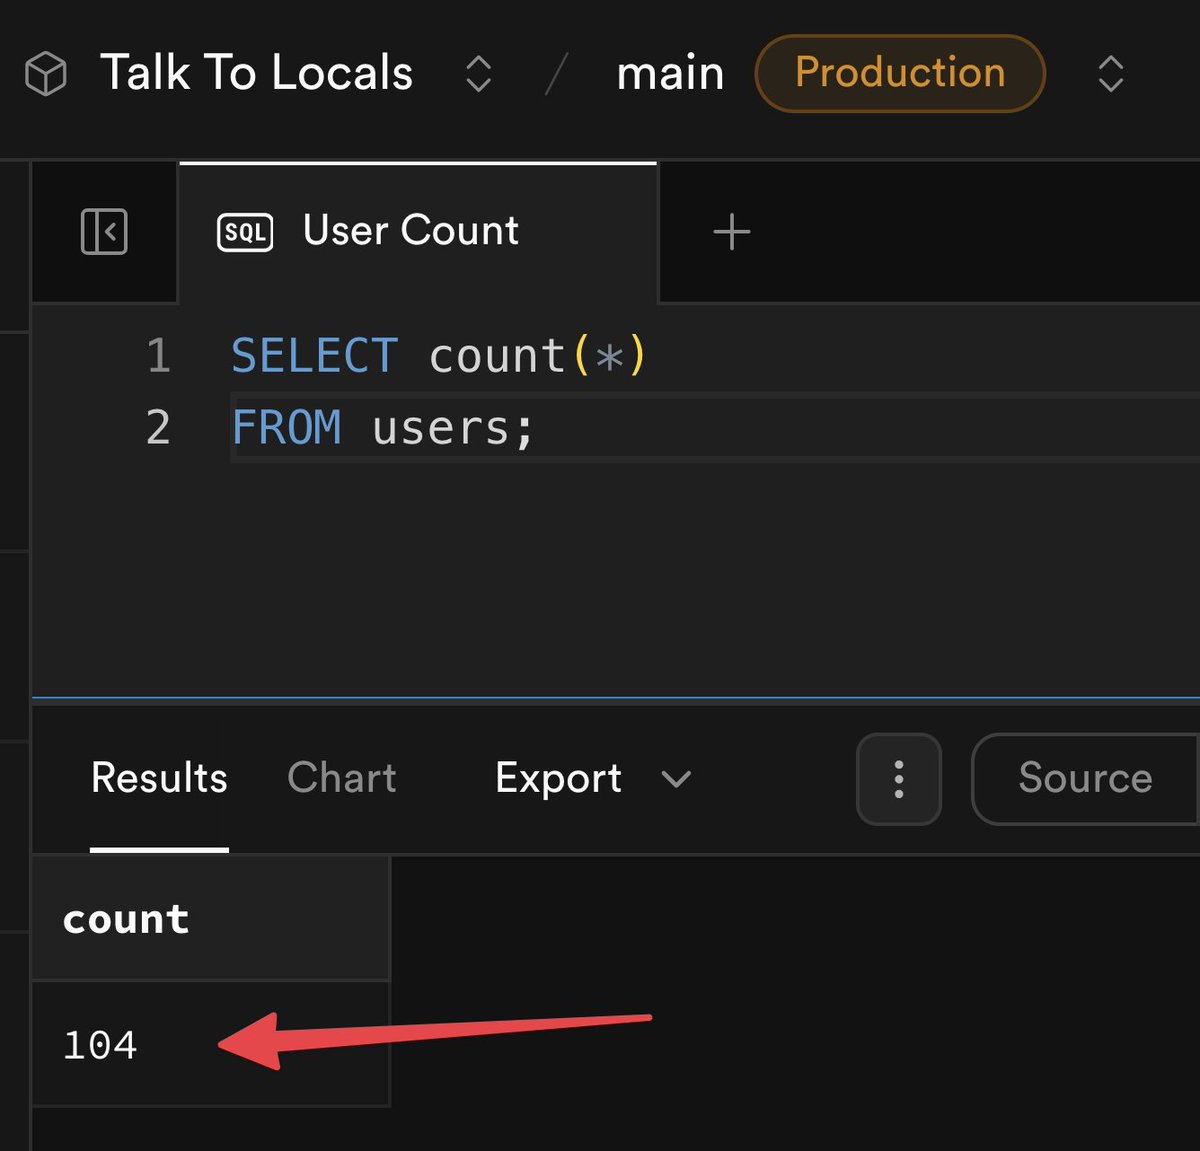
Task: Select the User Count query tab
Action: click(x=410, y=231)
